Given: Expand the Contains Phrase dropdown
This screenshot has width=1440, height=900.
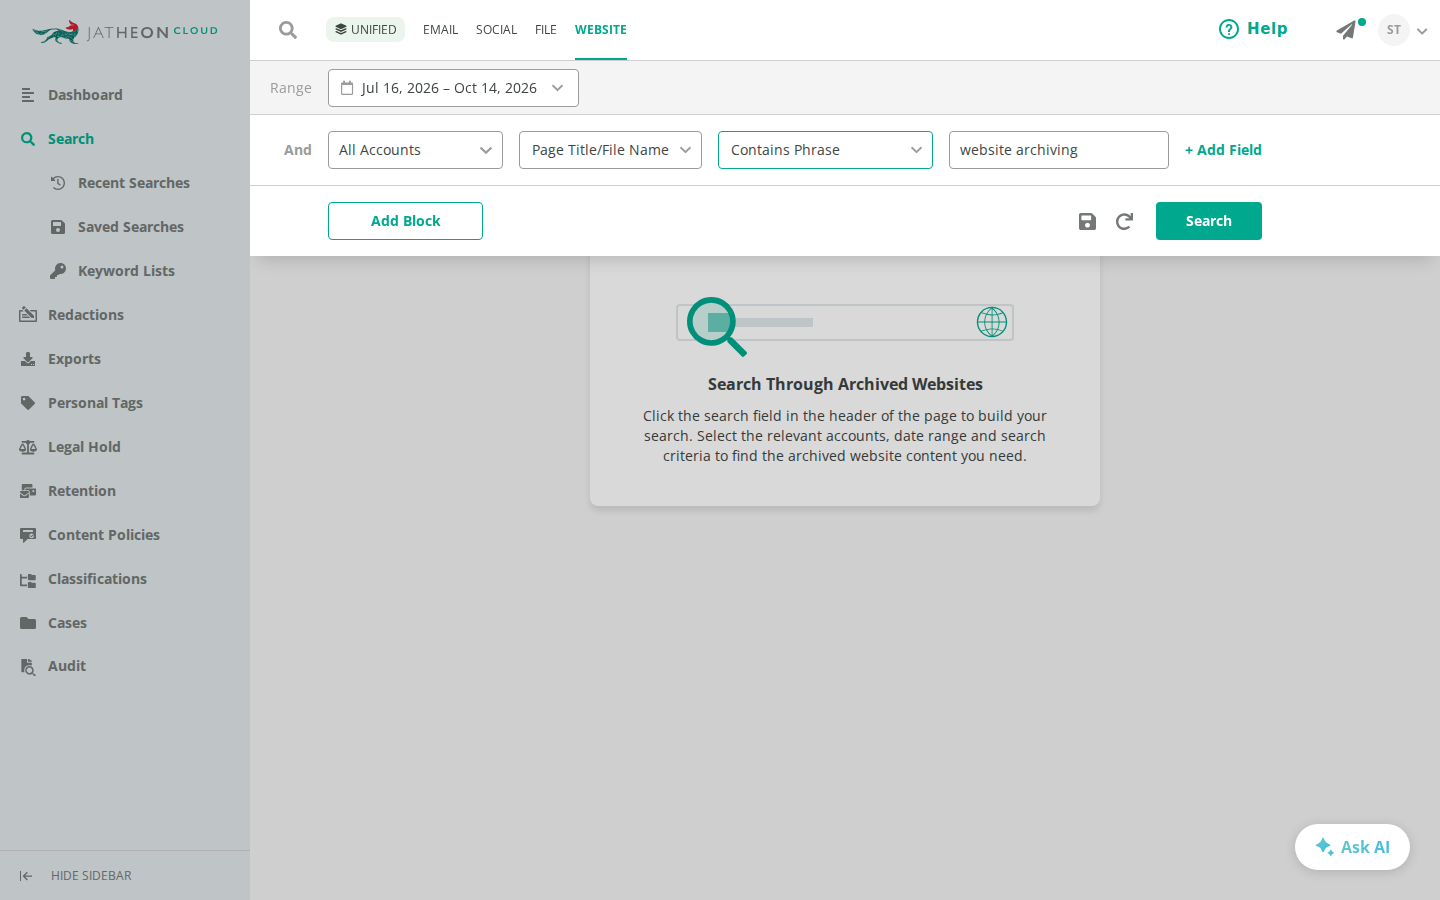Looking at the screenshot, I should (x=825, y=150).
